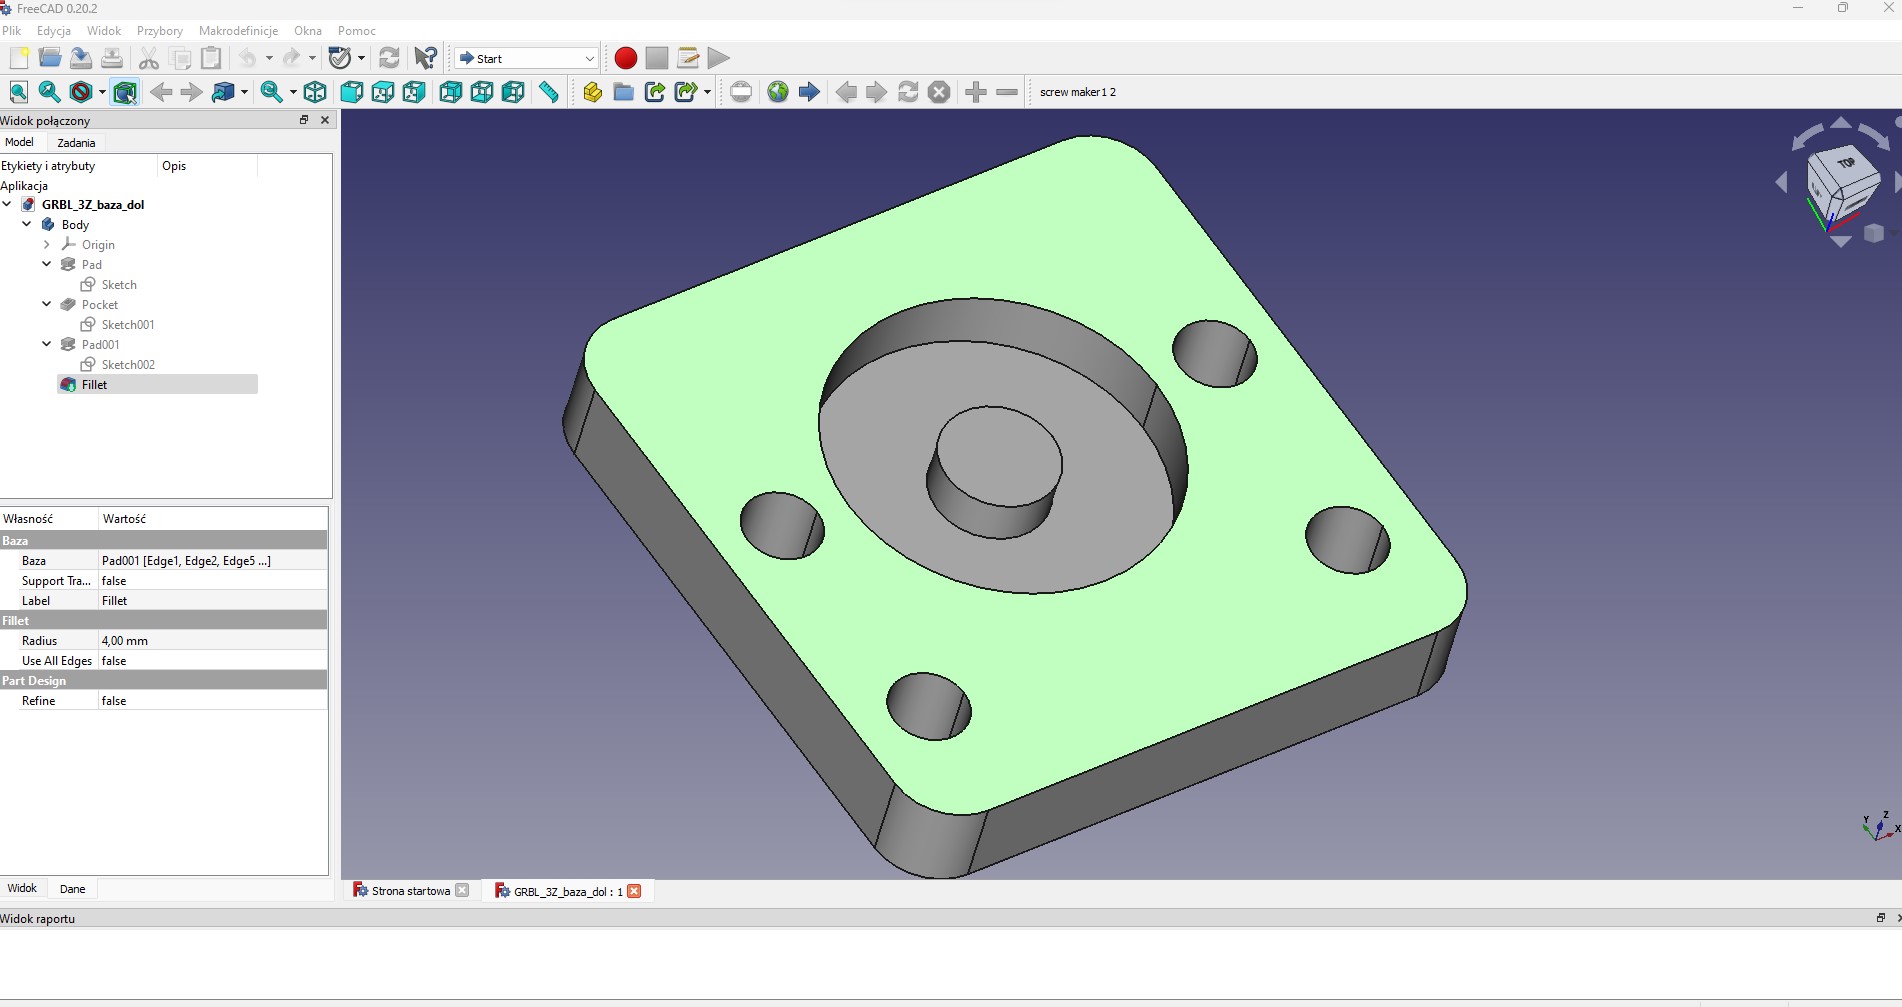This screenshot has height=1007, width=1902.
Task: Open the redo history dropdown arrow
Action: (x=312, y=58)
